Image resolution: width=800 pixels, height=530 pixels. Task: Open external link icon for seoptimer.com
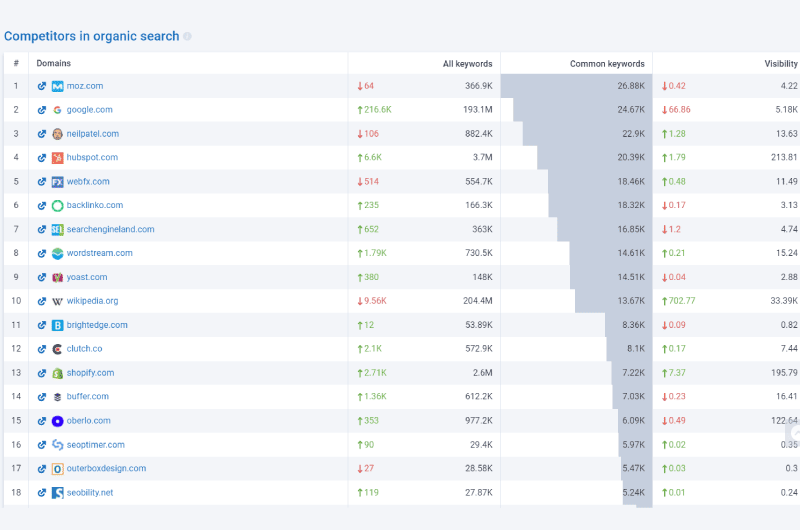click(42, 445)
